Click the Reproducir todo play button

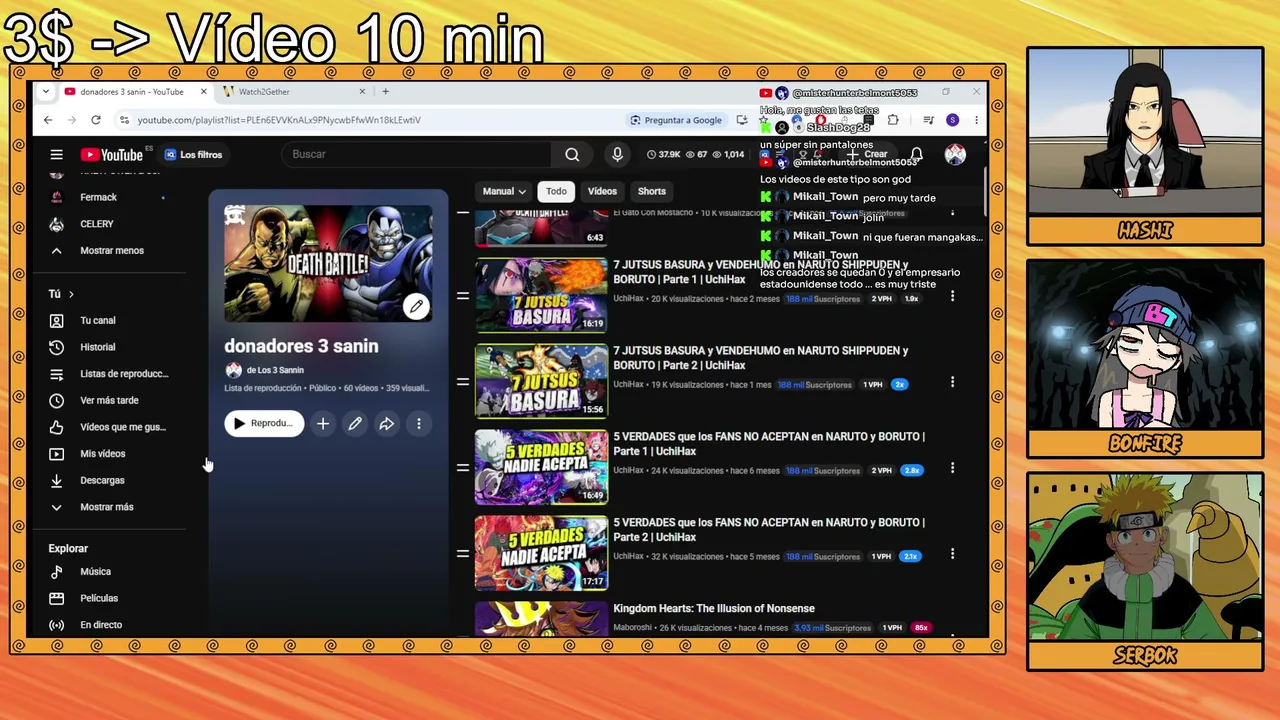264,424
